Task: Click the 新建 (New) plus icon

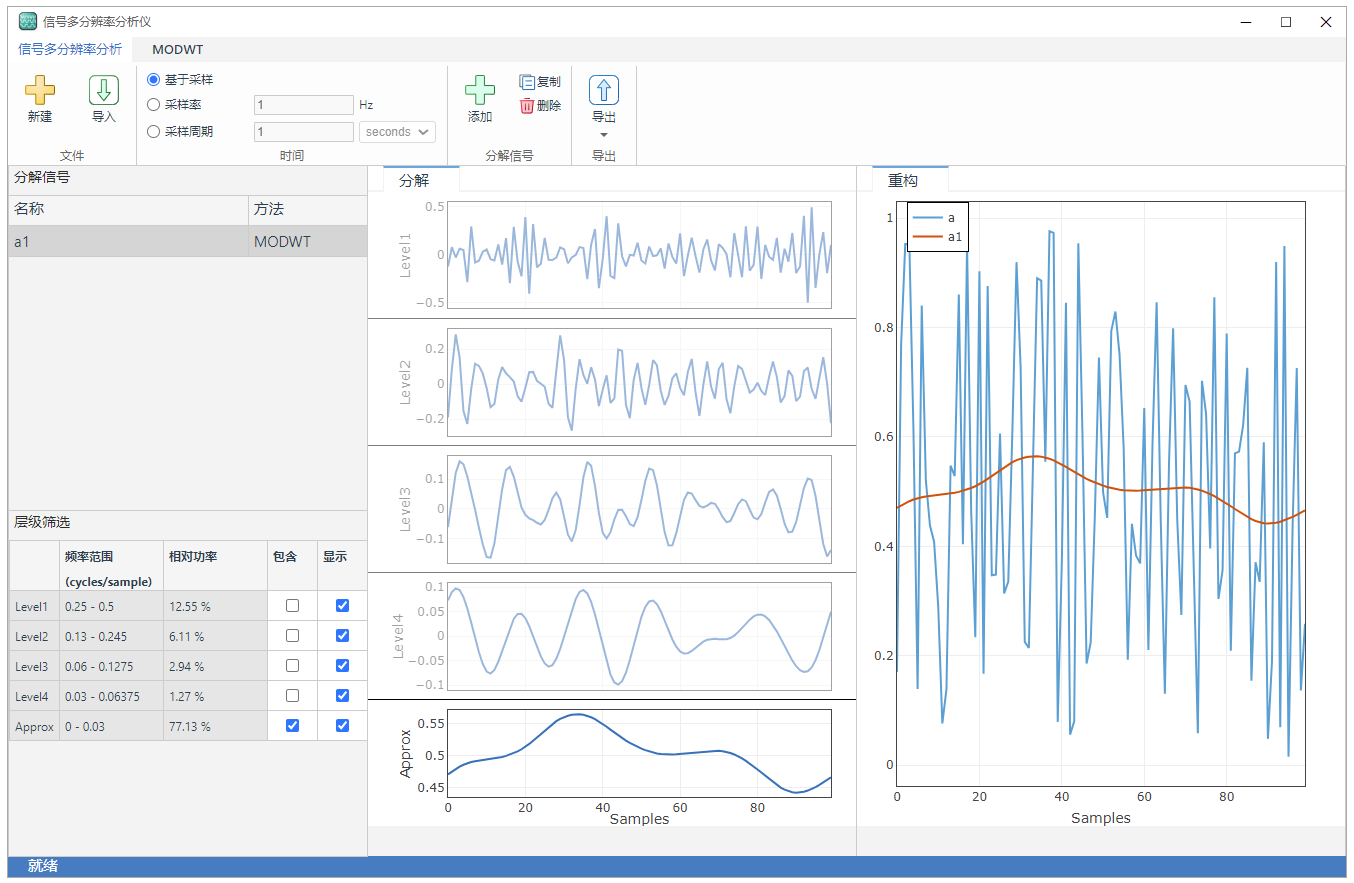Action: tap(40, 90)
